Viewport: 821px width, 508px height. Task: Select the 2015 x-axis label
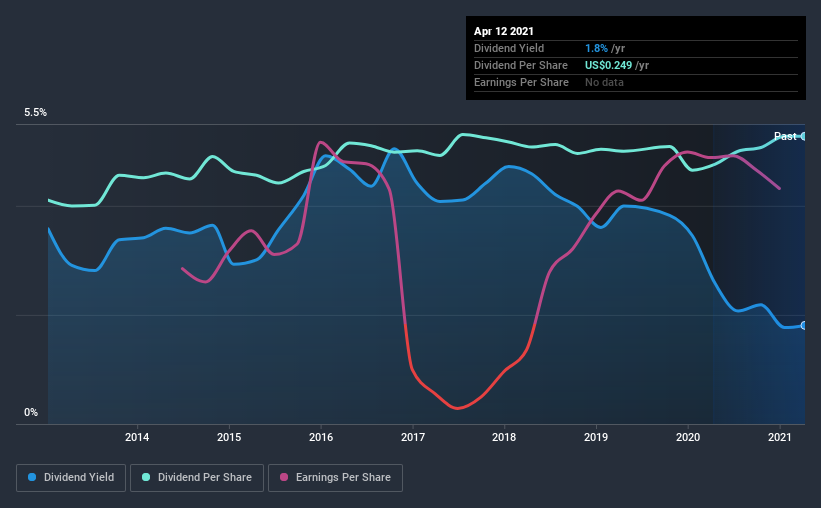[229, 437]
